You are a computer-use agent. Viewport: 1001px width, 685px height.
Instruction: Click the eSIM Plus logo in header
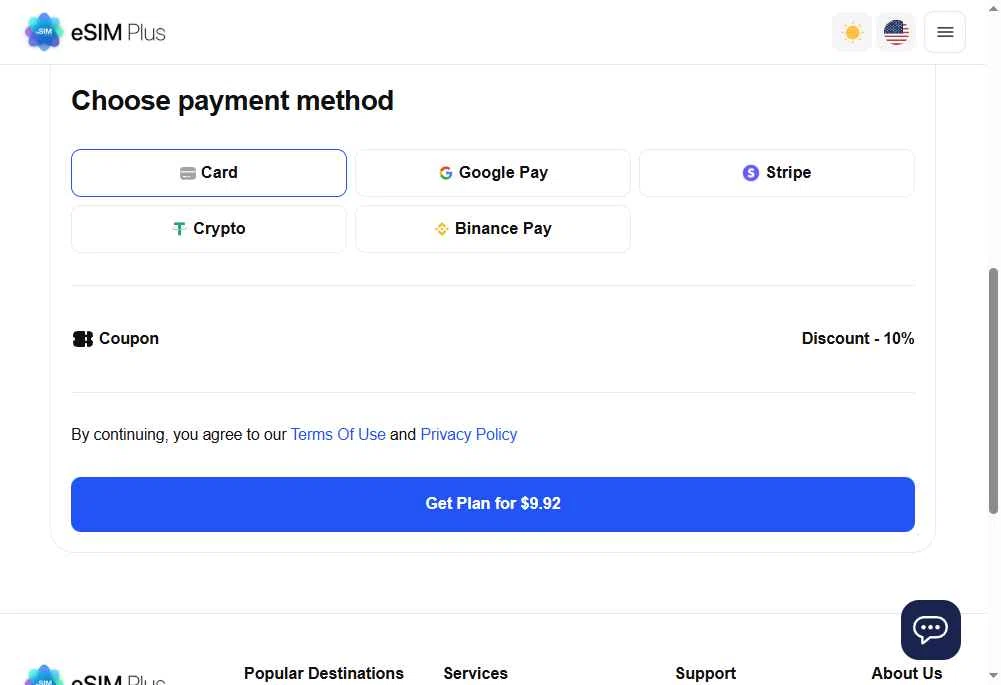click(95, 32)
